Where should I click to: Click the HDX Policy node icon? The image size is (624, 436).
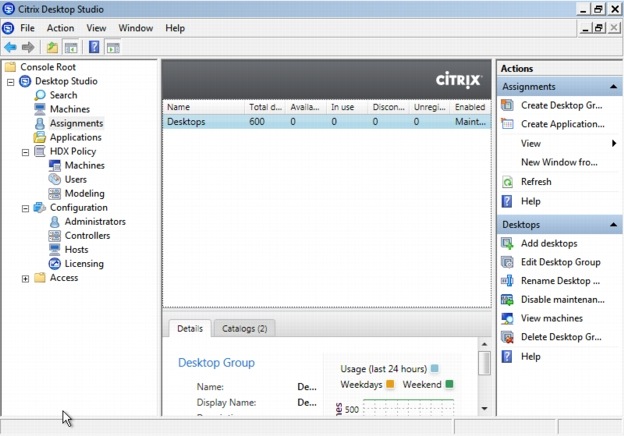(x=40, y=151)
